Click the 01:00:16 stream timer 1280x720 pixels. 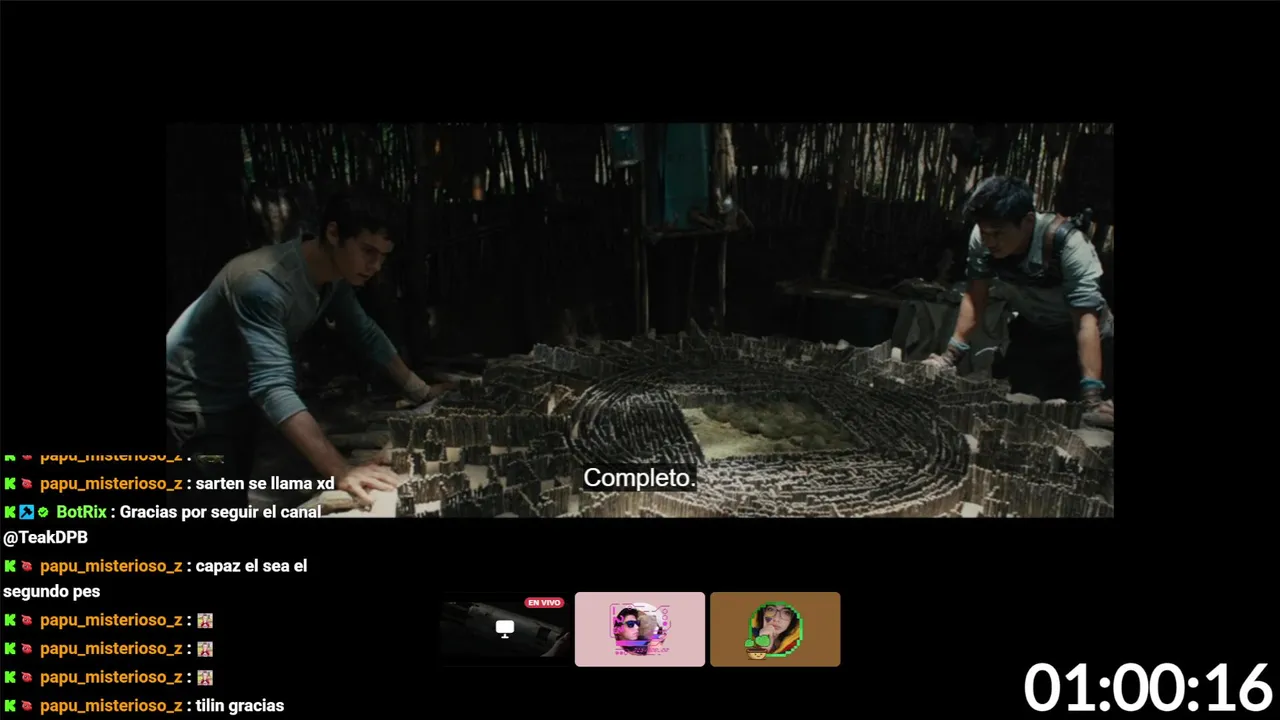coord(1147,688)
